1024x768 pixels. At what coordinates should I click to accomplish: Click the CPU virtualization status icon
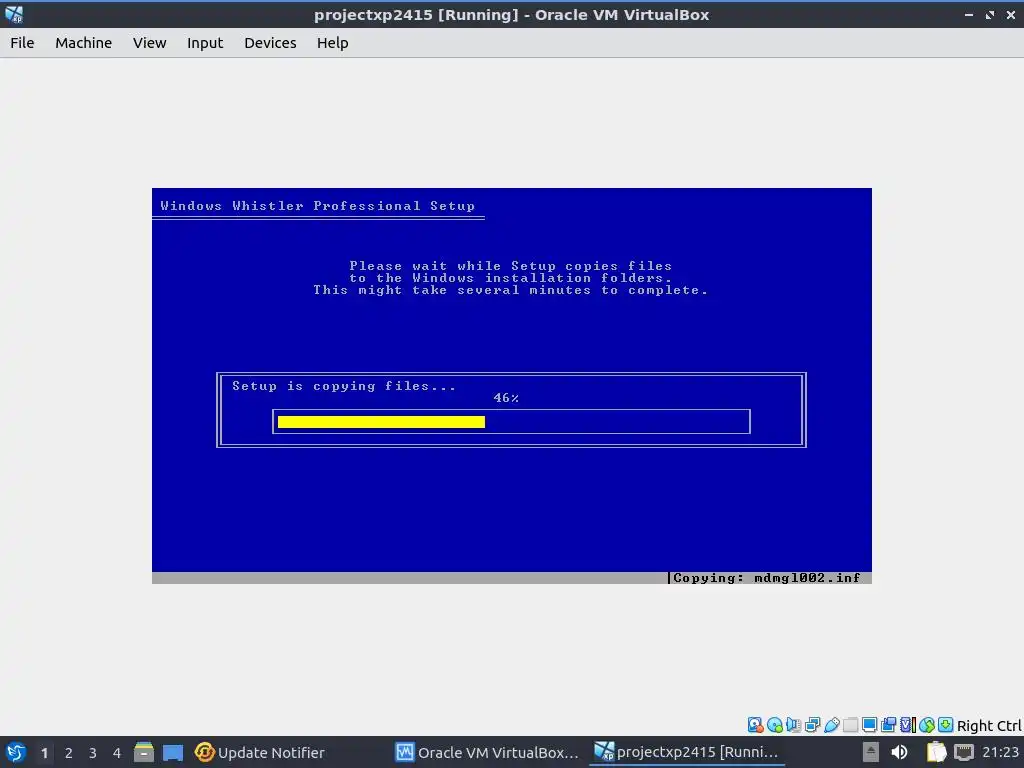[908, 725]
